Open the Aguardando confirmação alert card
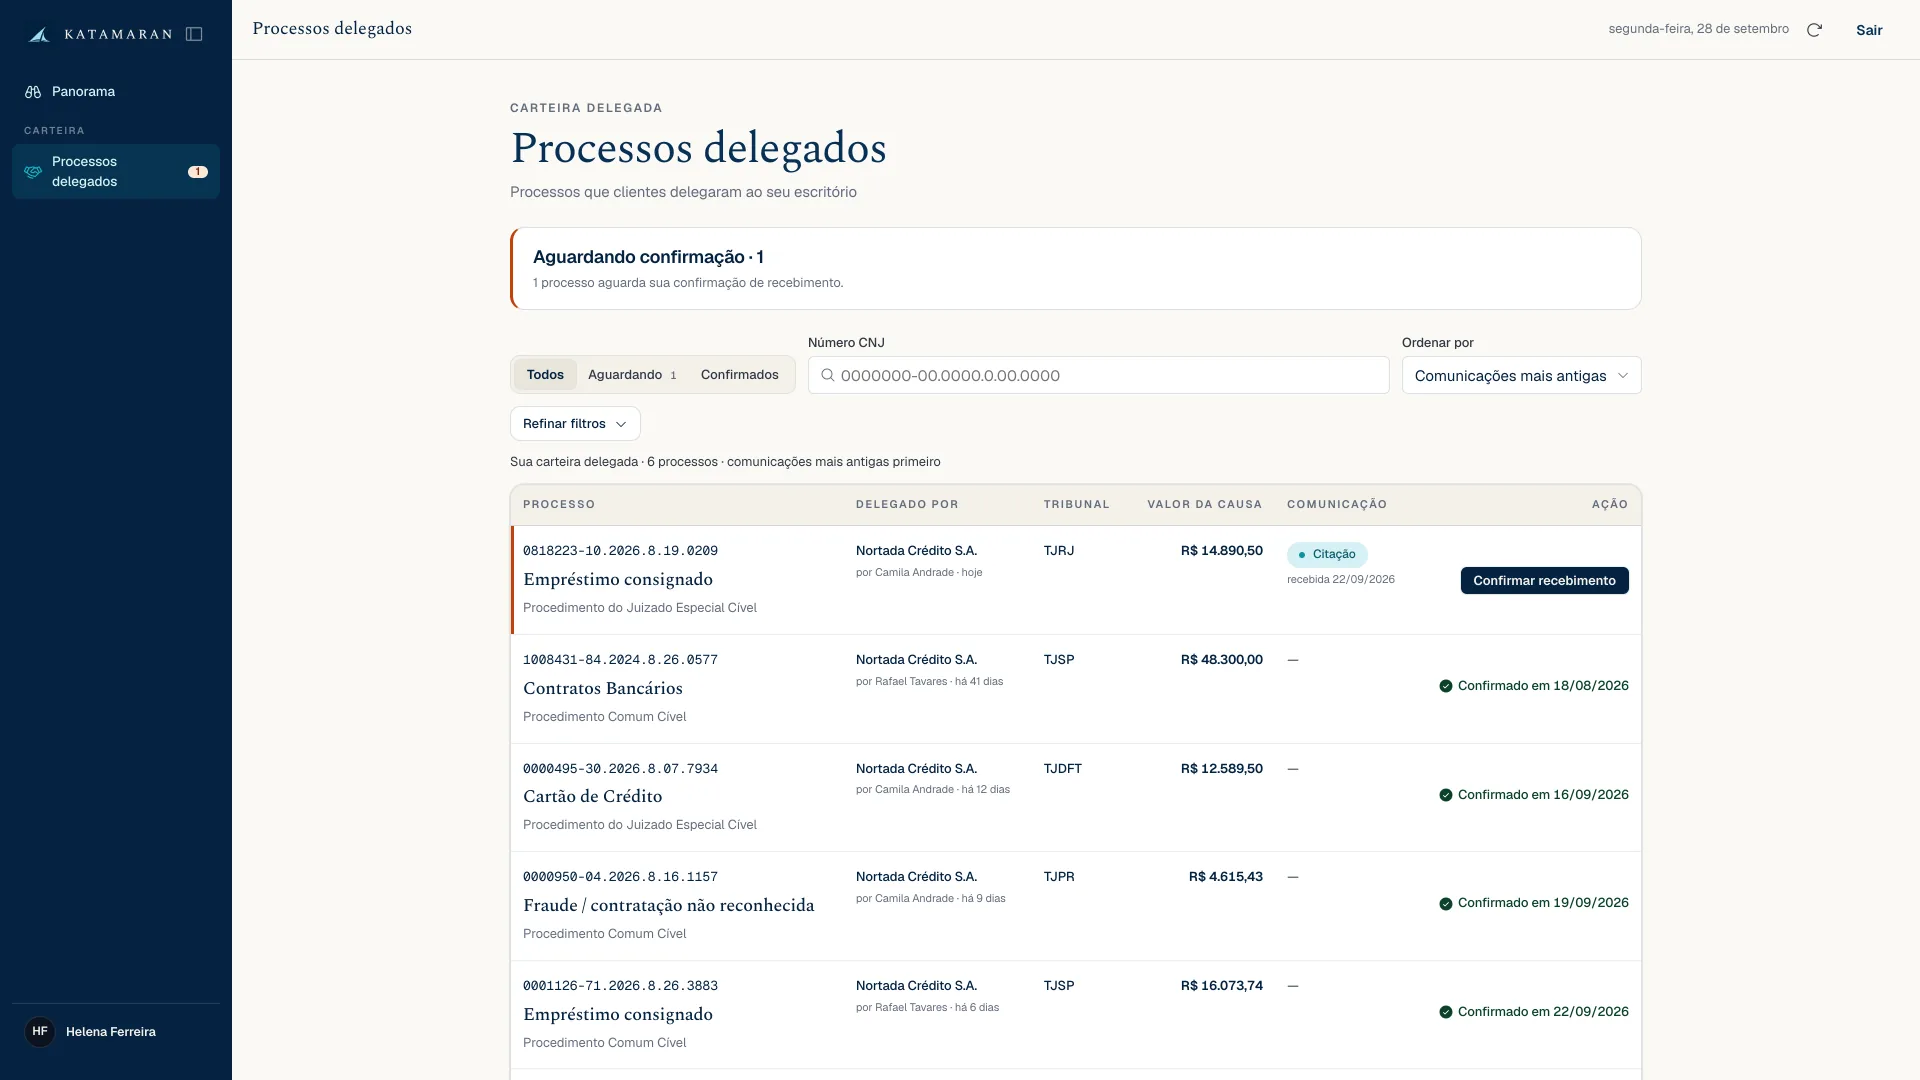This screenshot has height=1080, width=1920. pyautogui.click(x=1075, y=268)
